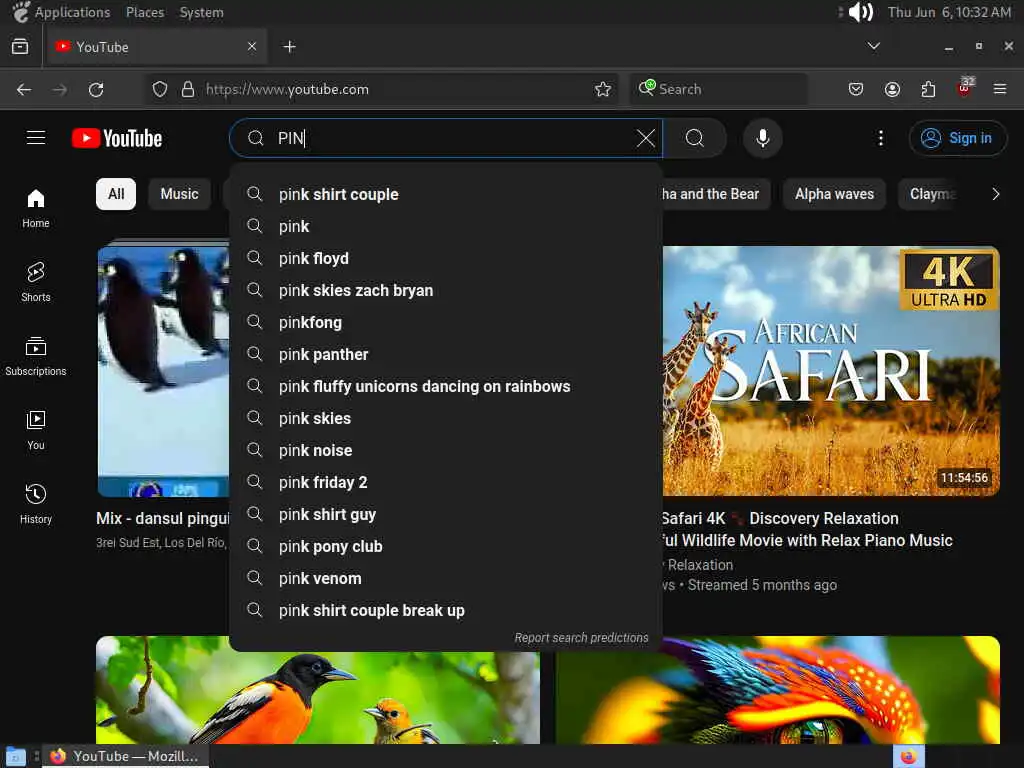Select the Music filter chip
Screen dimensions: 1024x768
point(180,194)
